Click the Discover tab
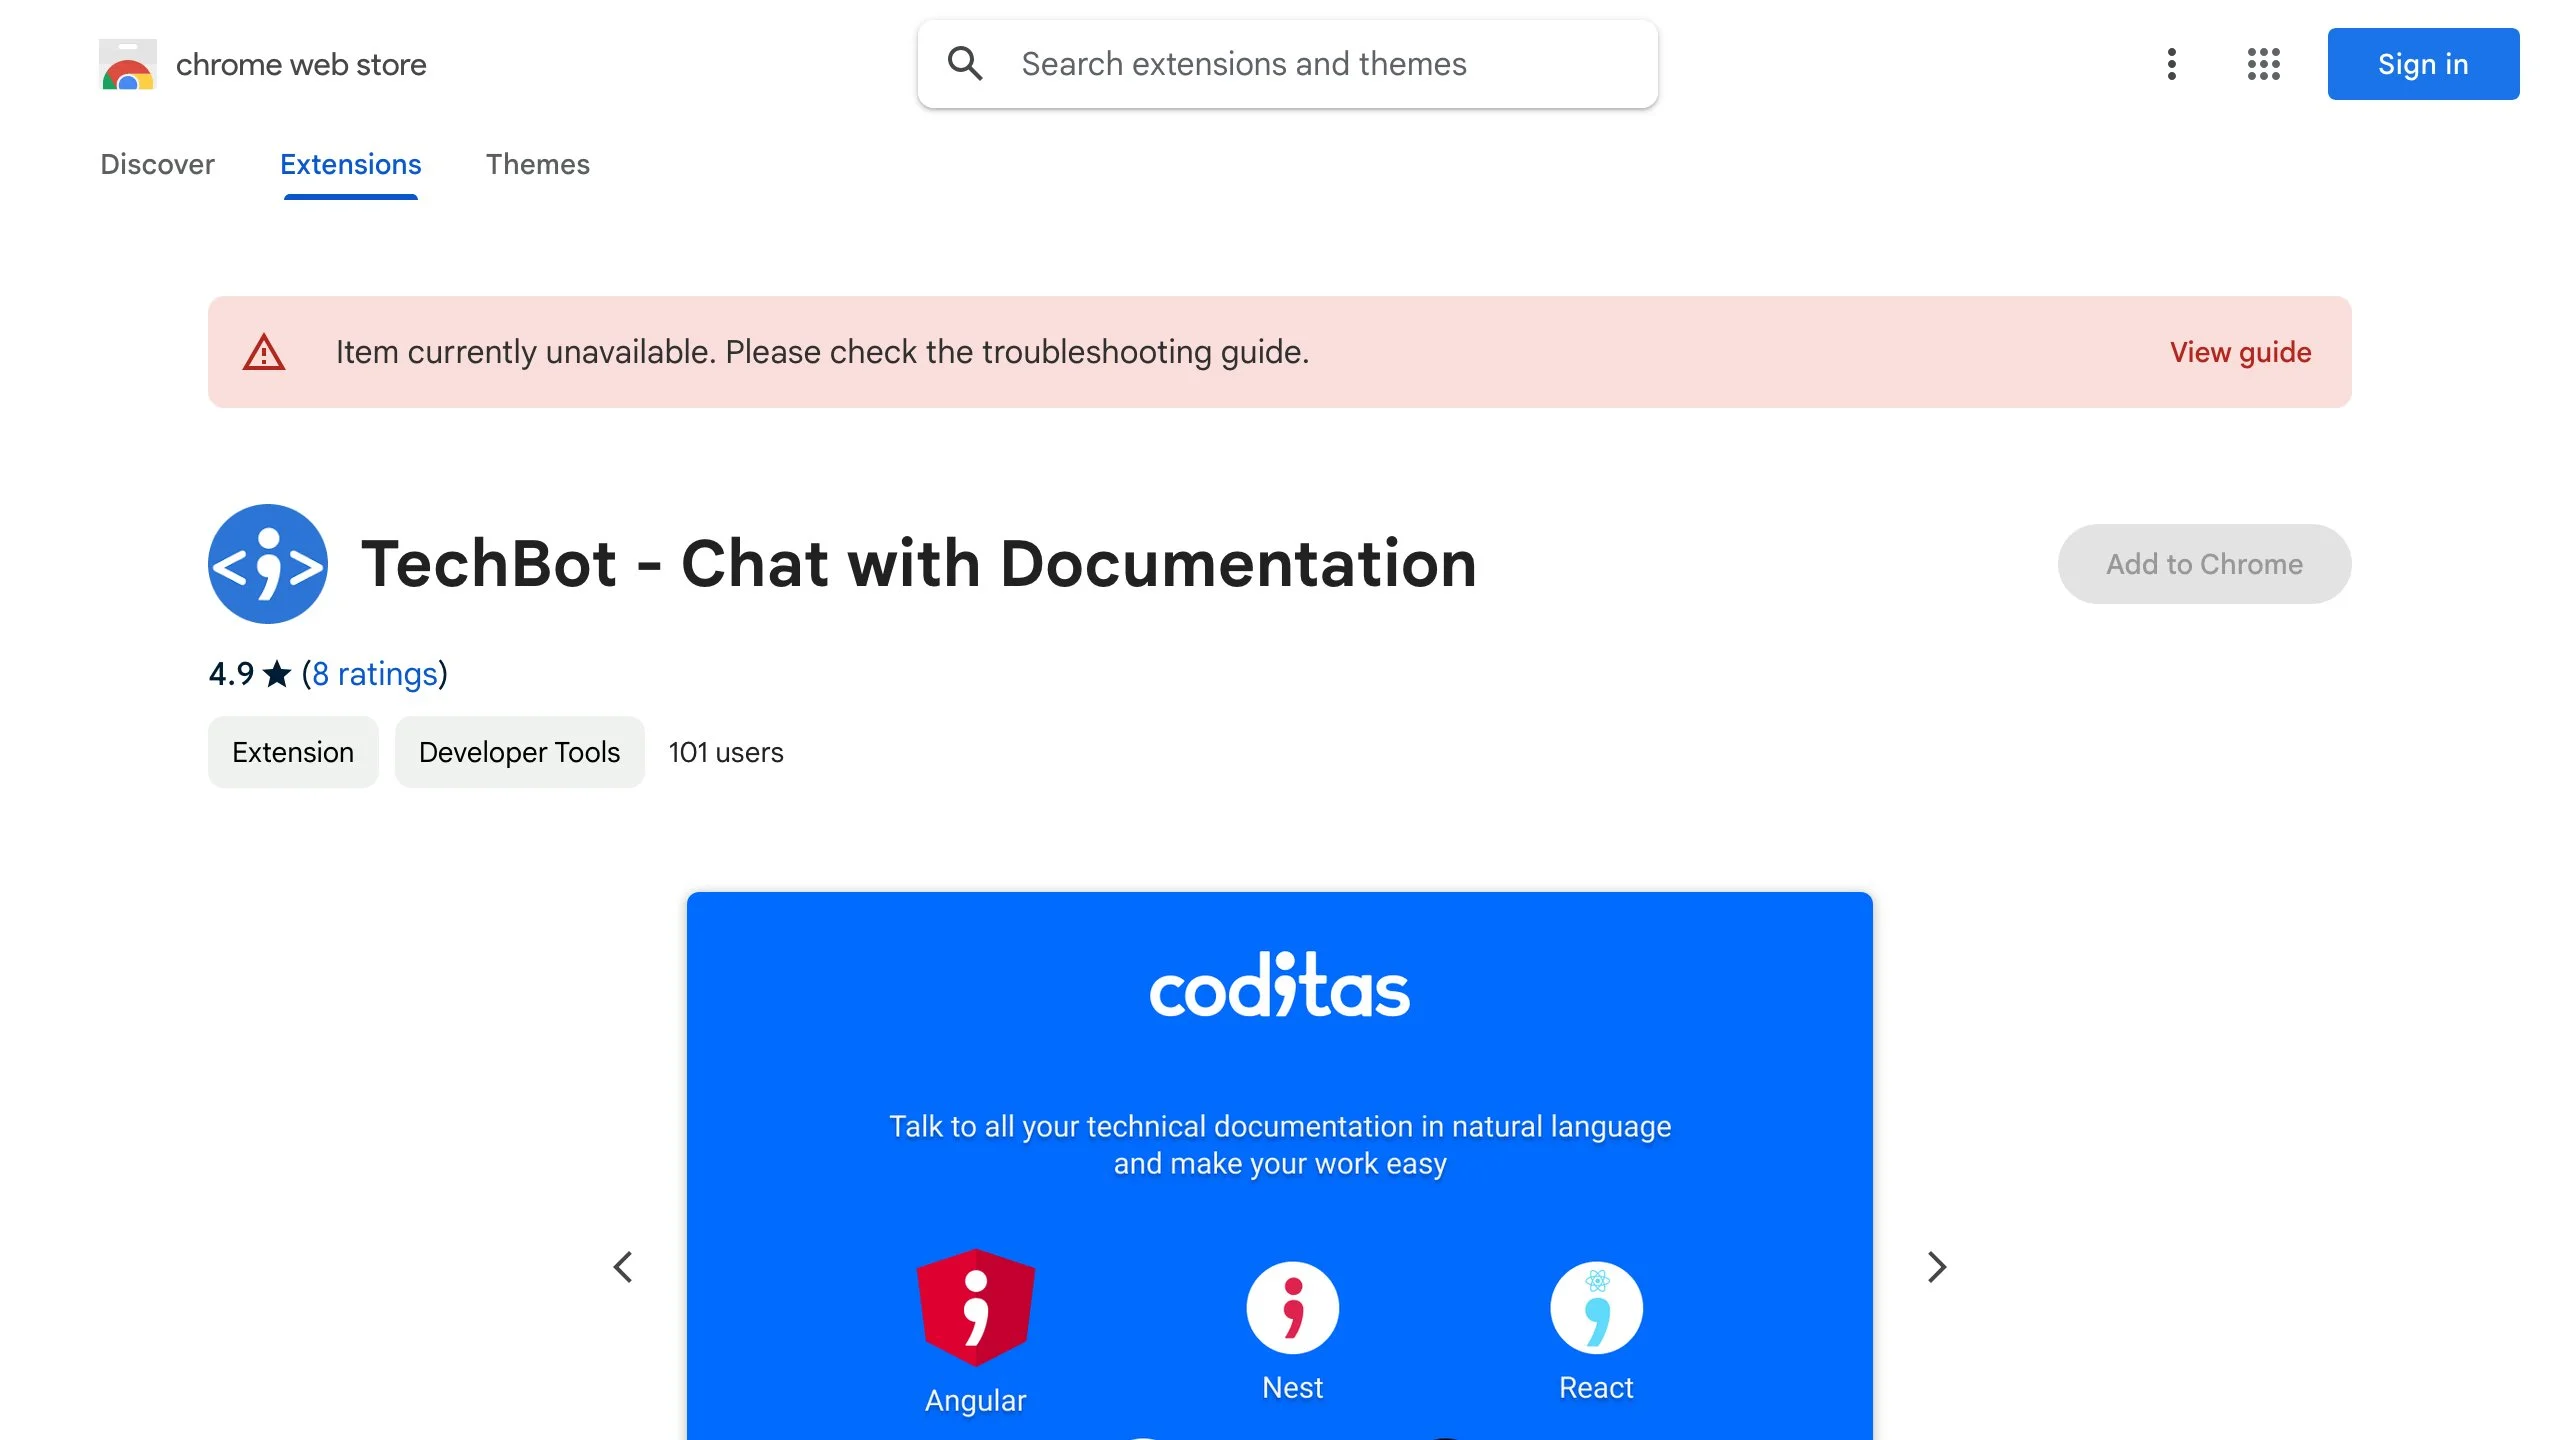The height and width of the screenshot is (1440, 2560). click(156, 164)
